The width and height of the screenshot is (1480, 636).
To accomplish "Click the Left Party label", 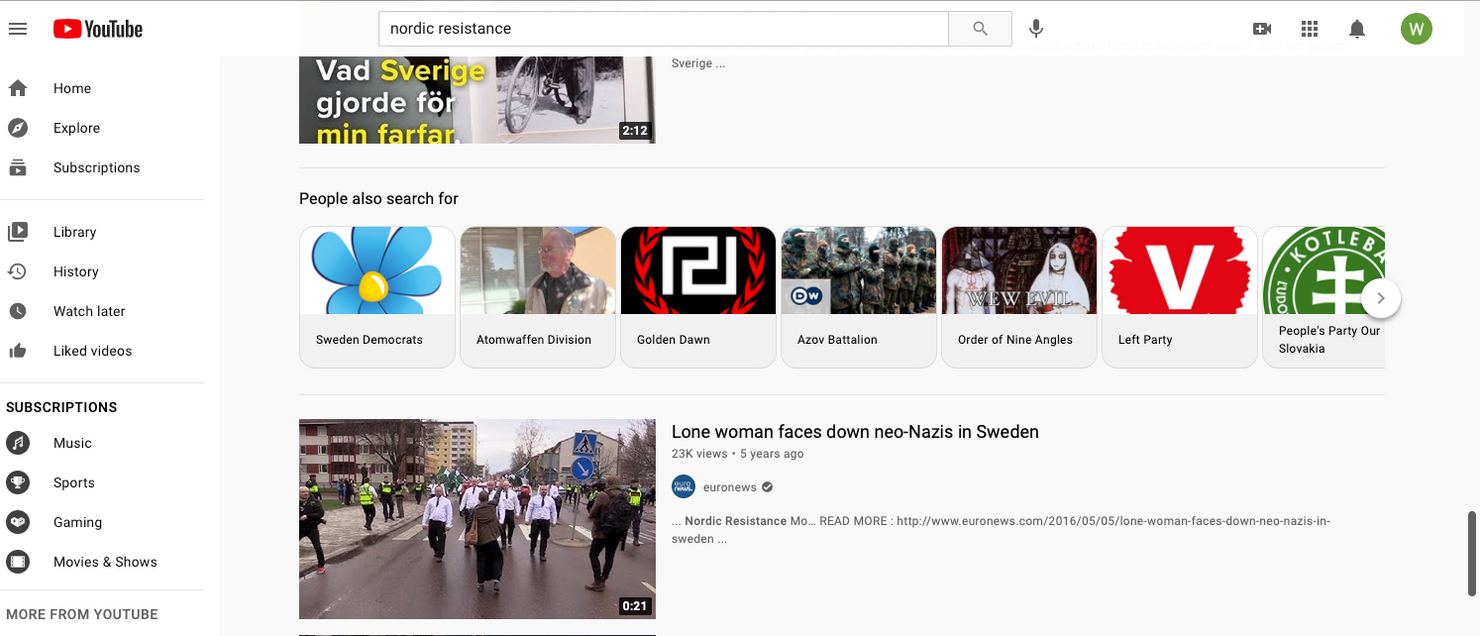I will coord(1145,340).
